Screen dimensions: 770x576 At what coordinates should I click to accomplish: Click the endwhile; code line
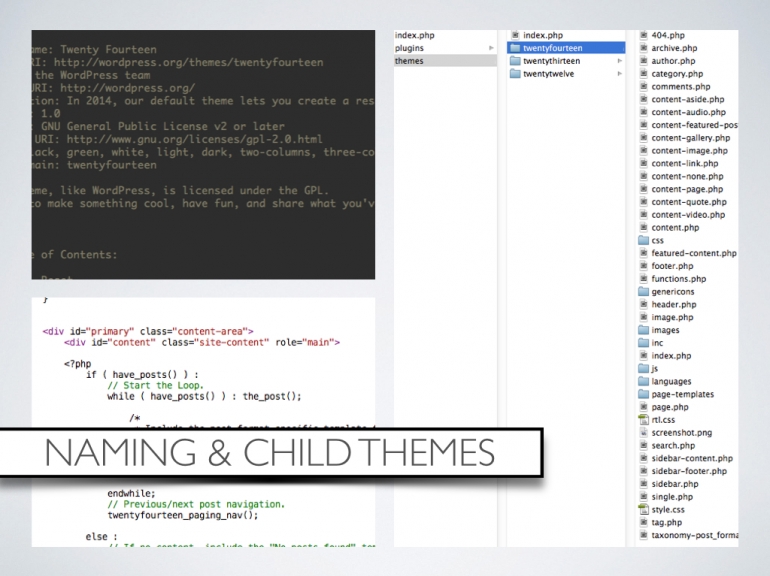pos(131,494)
